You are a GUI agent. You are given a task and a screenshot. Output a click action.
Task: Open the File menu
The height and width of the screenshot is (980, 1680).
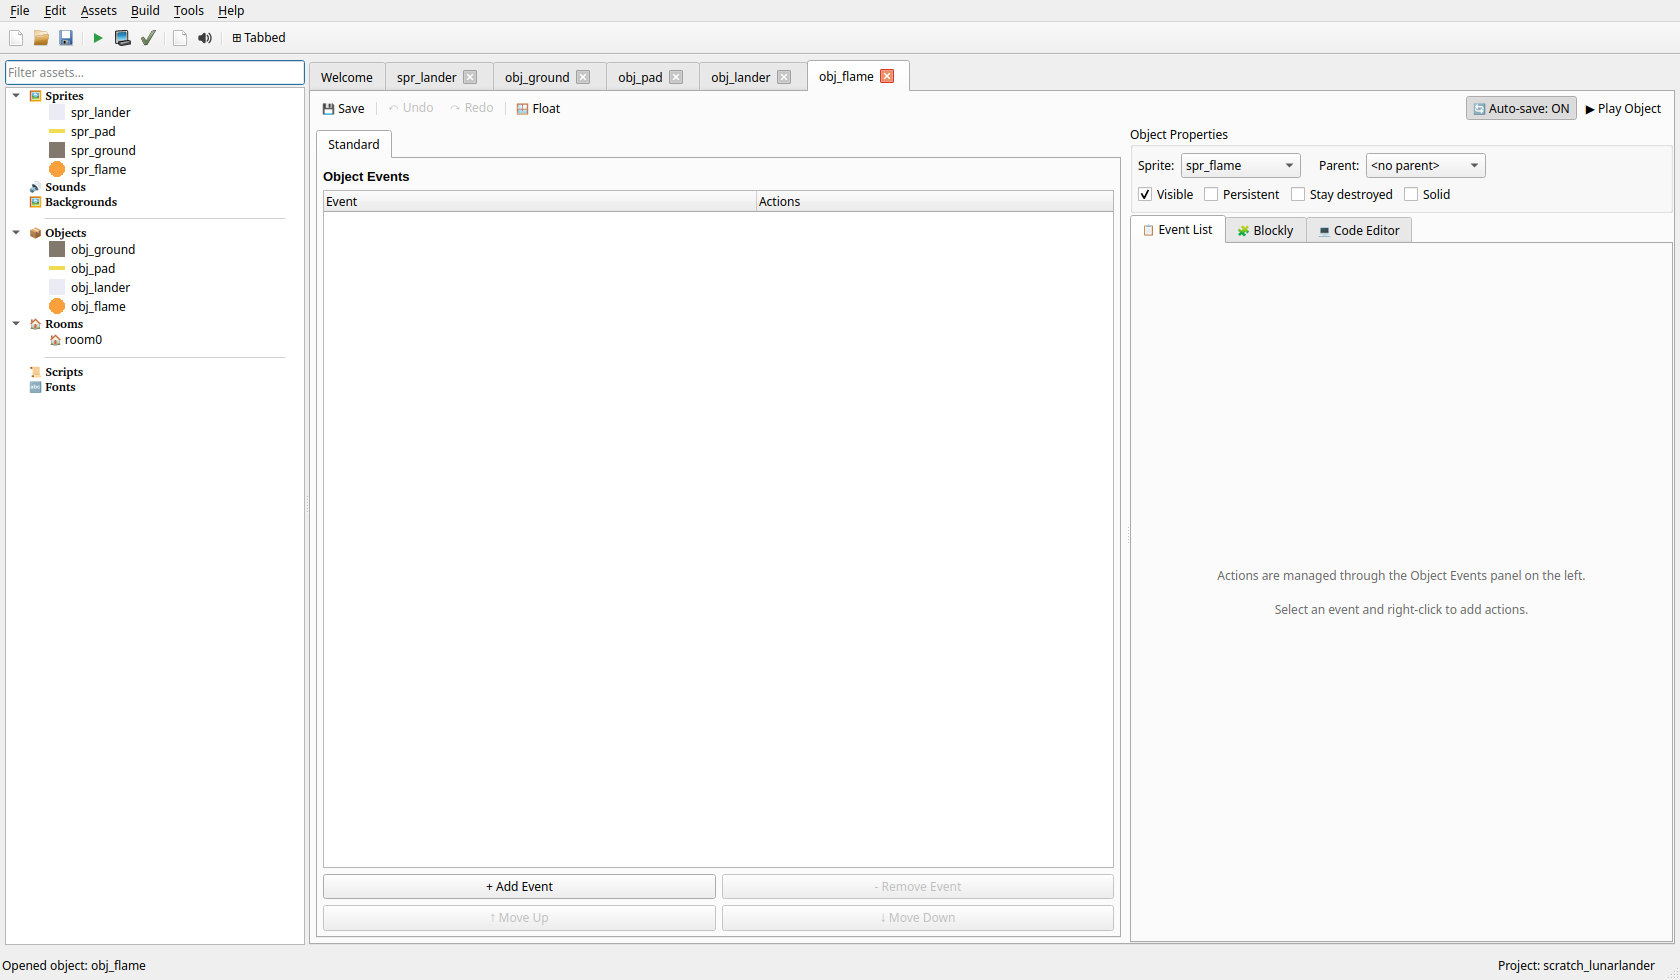(19, 10)
